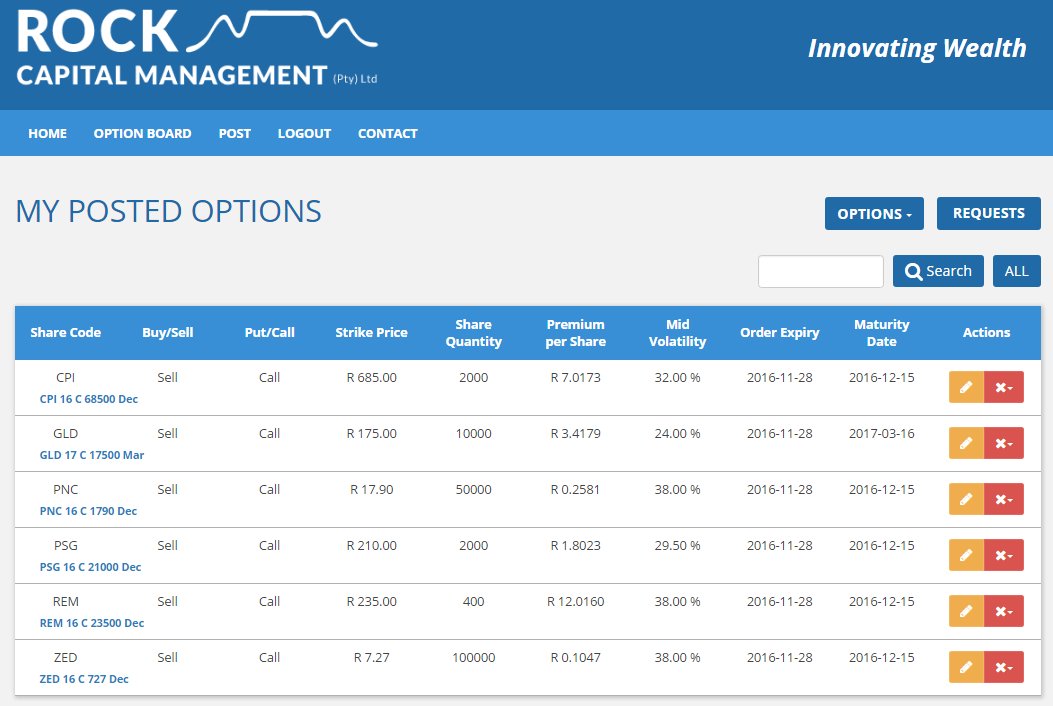The height and width of the screenshot is (706, 1053).
Task: Edit the REM option with pencil icon
Action: coord(966,611)
